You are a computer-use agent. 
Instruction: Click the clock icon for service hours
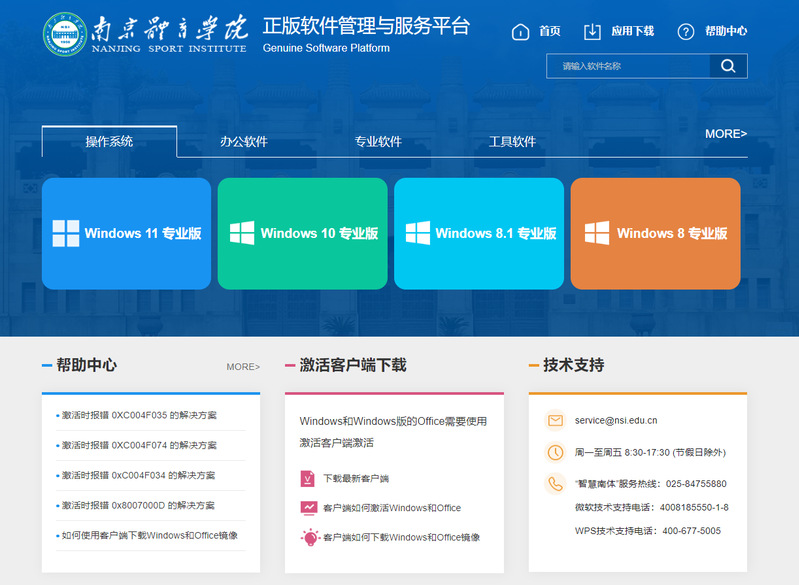click(555, 452)
